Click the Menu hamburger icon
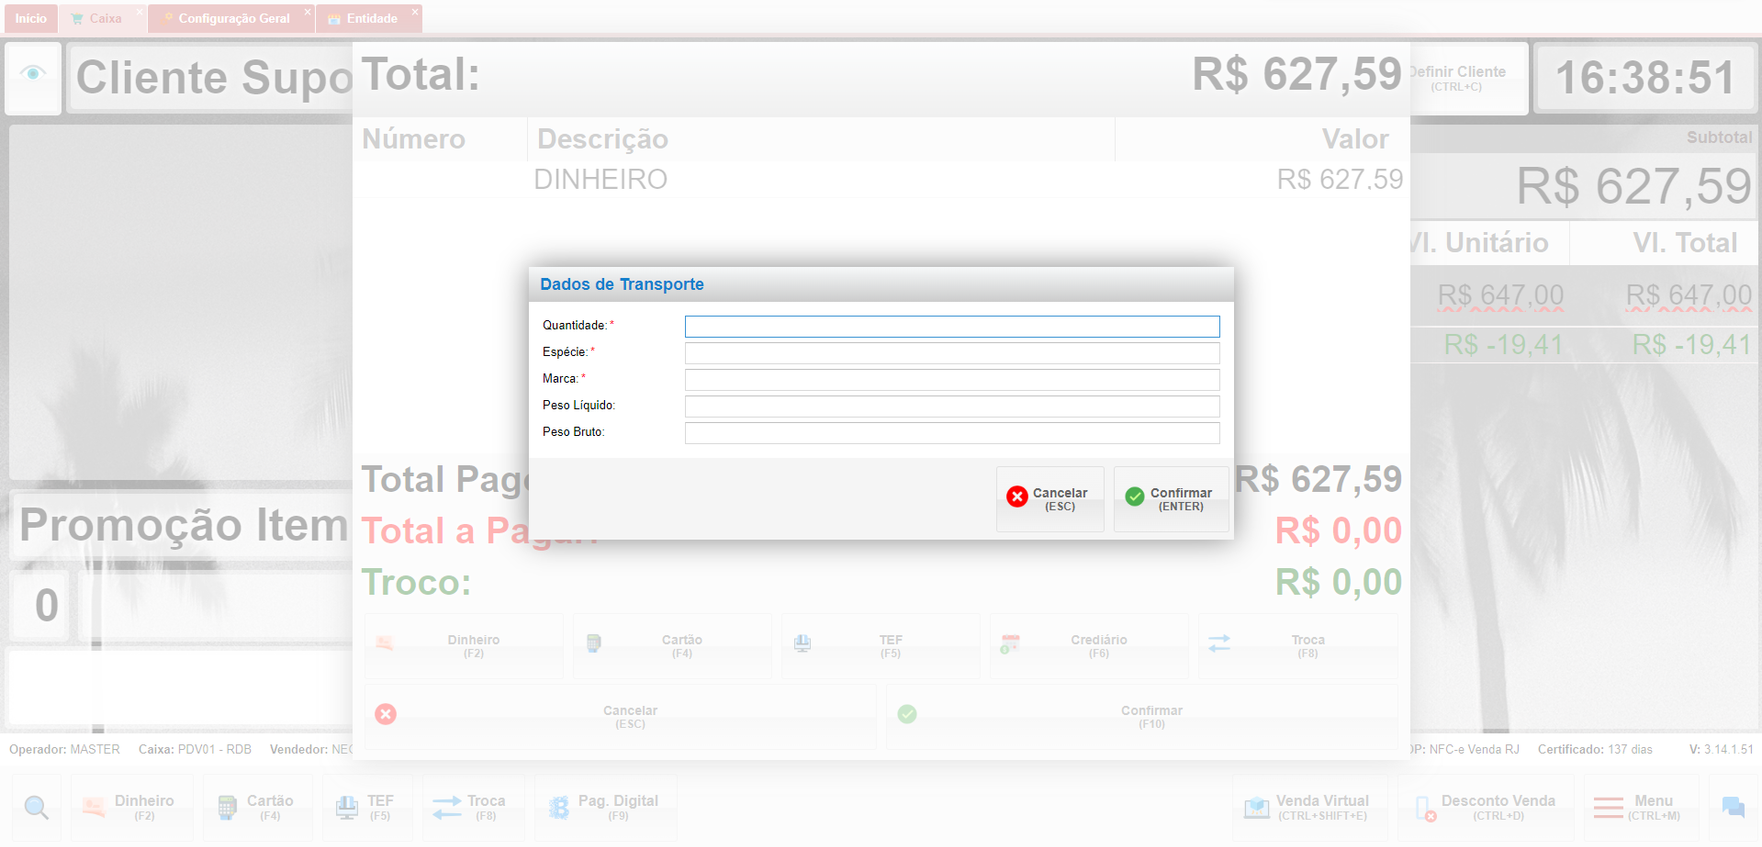This screenshot has width=1762, height=847. [x=1608, y=808]
